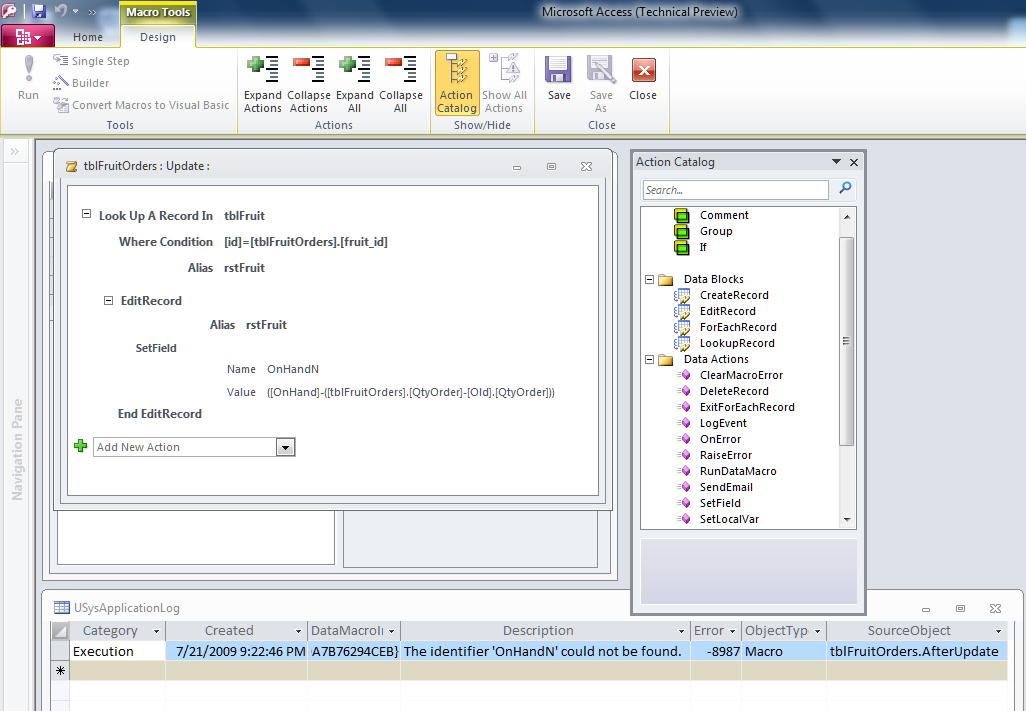Select RunDataMacro action

[738, 471]
